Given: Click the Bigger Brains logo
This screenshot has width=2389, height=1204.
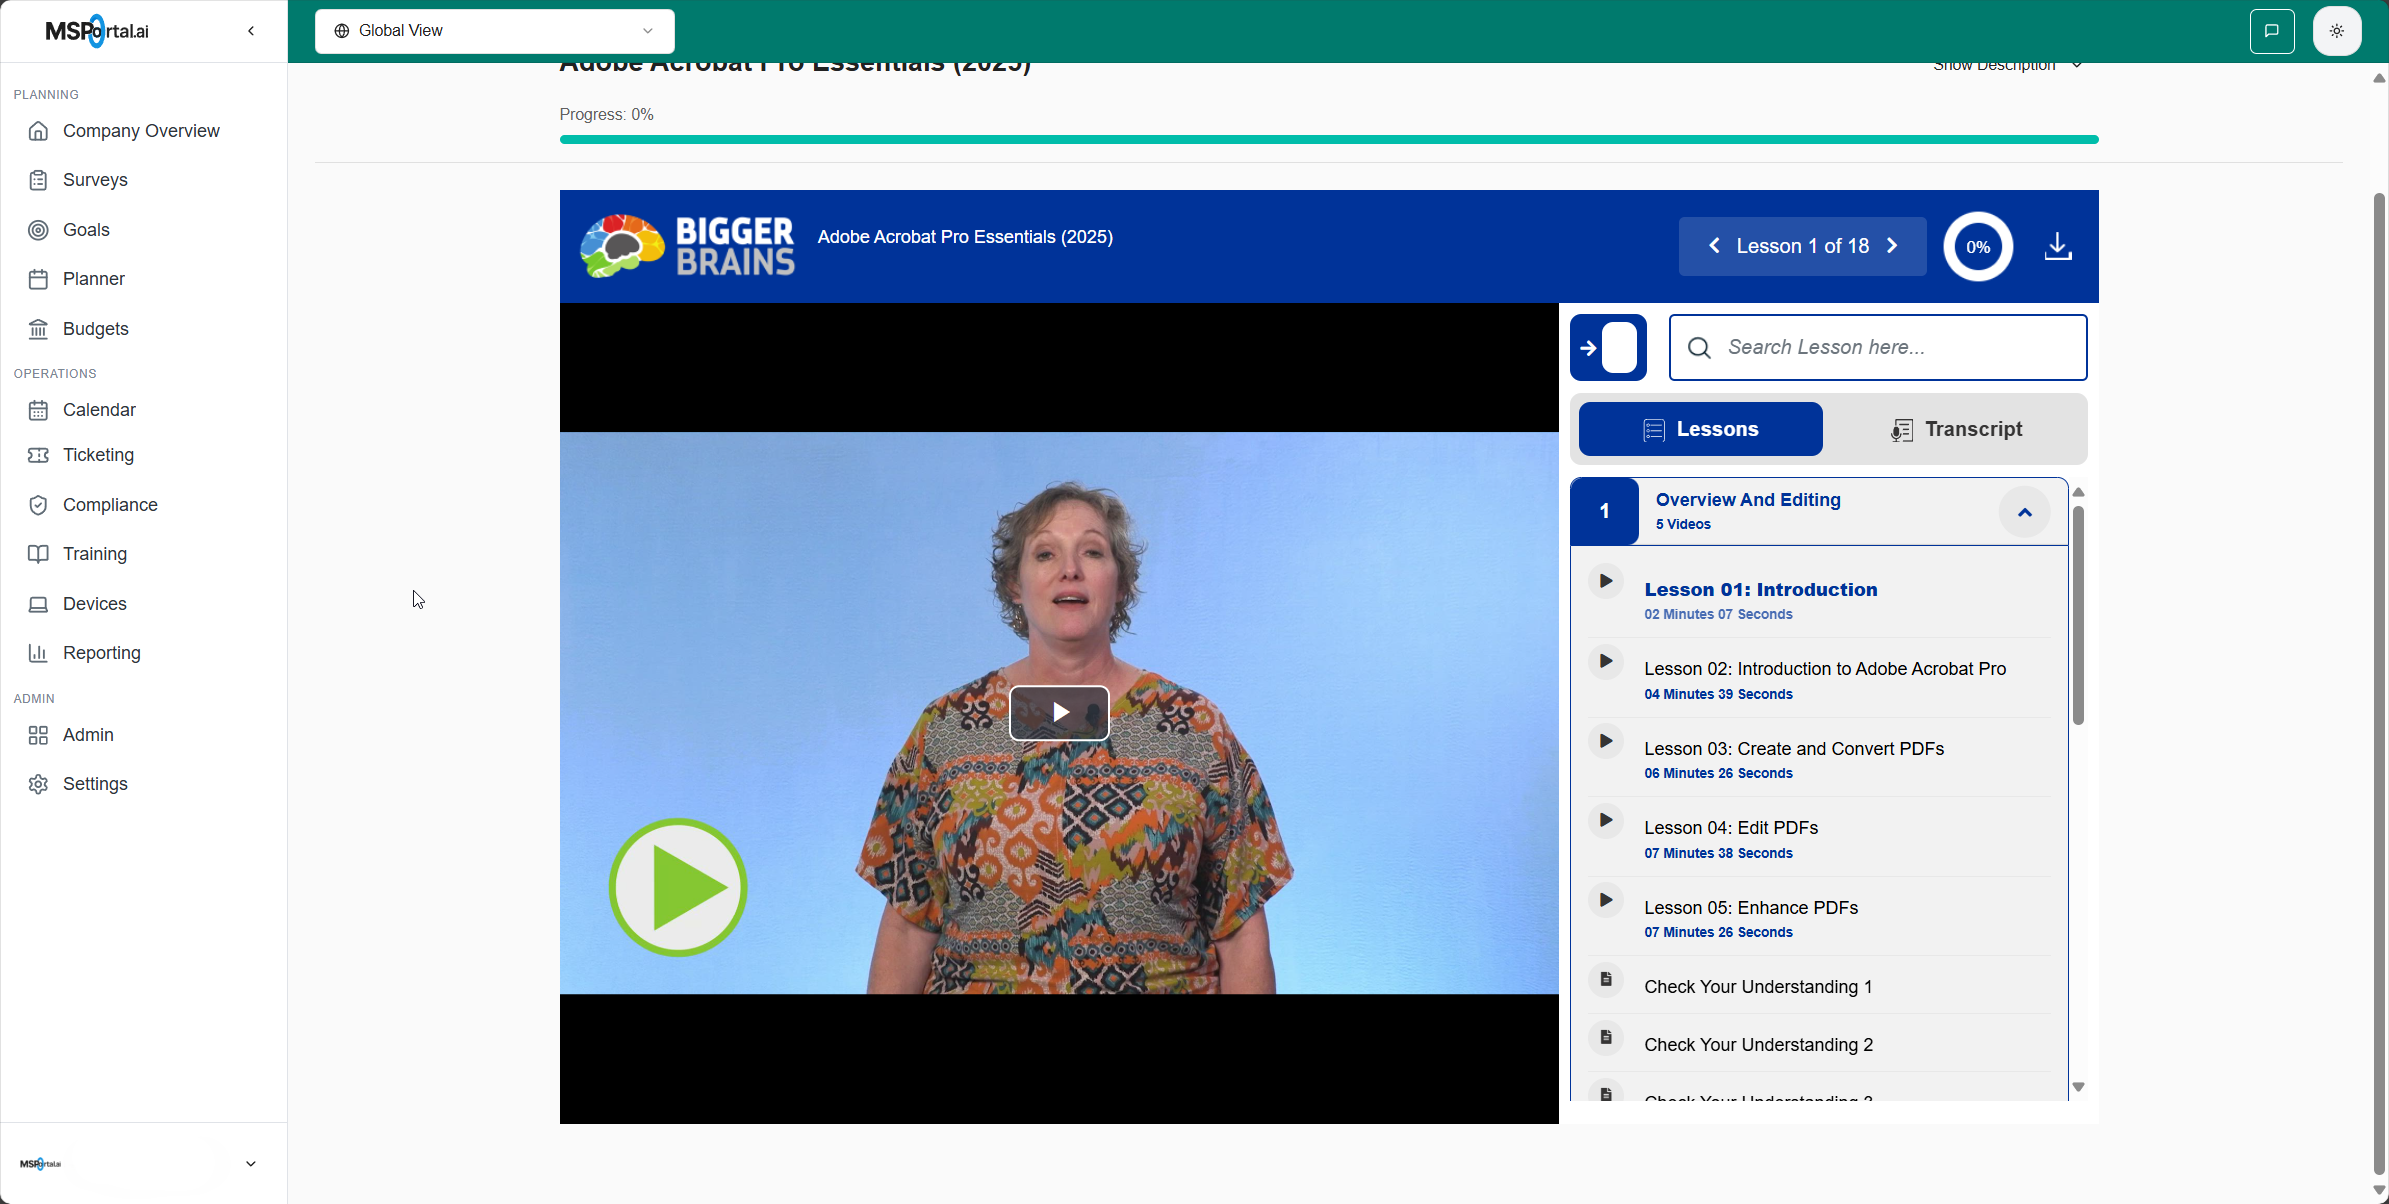Looking at the screenshot, I should coord(688,246).
